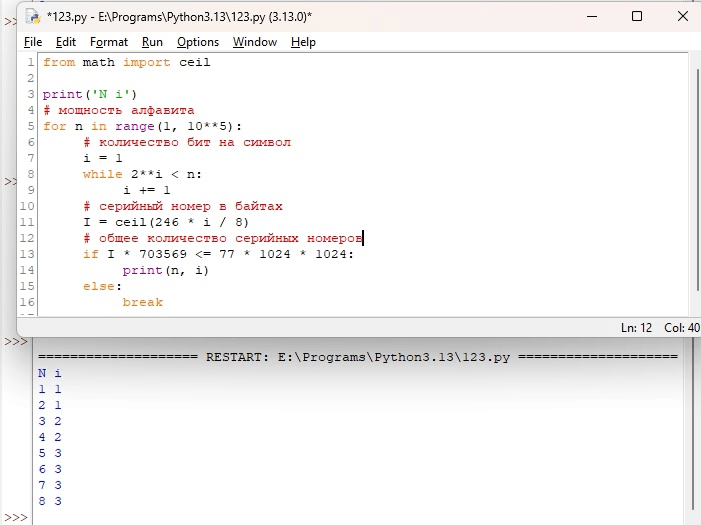
Task: Open the Options menu
Action: (198, 42)
